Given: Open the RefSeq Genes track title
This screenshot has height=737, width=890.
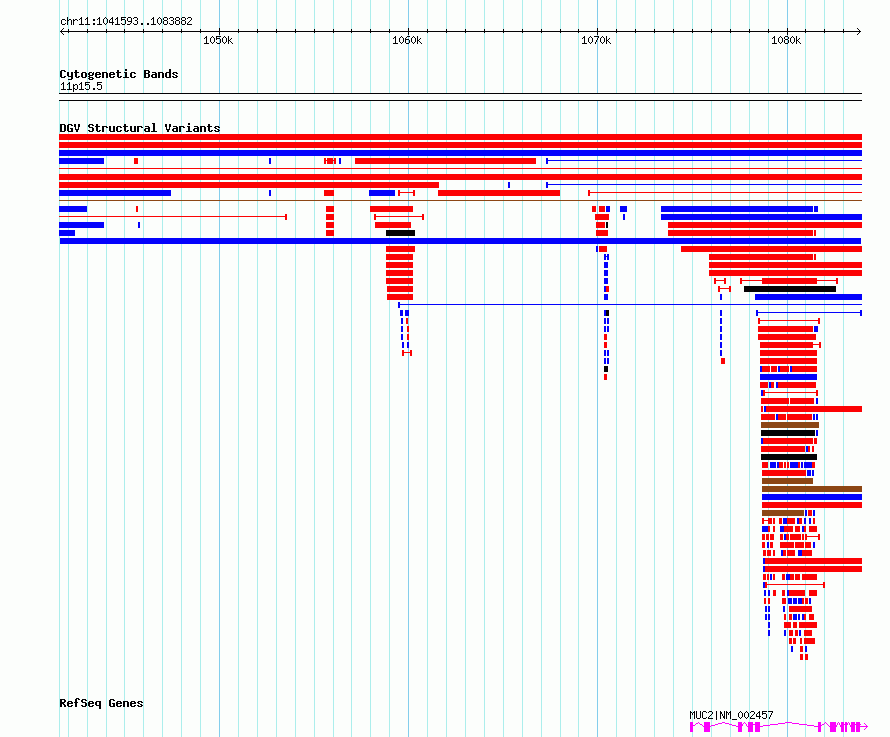Looking at the screenshot, I should (x=101, y=703).
